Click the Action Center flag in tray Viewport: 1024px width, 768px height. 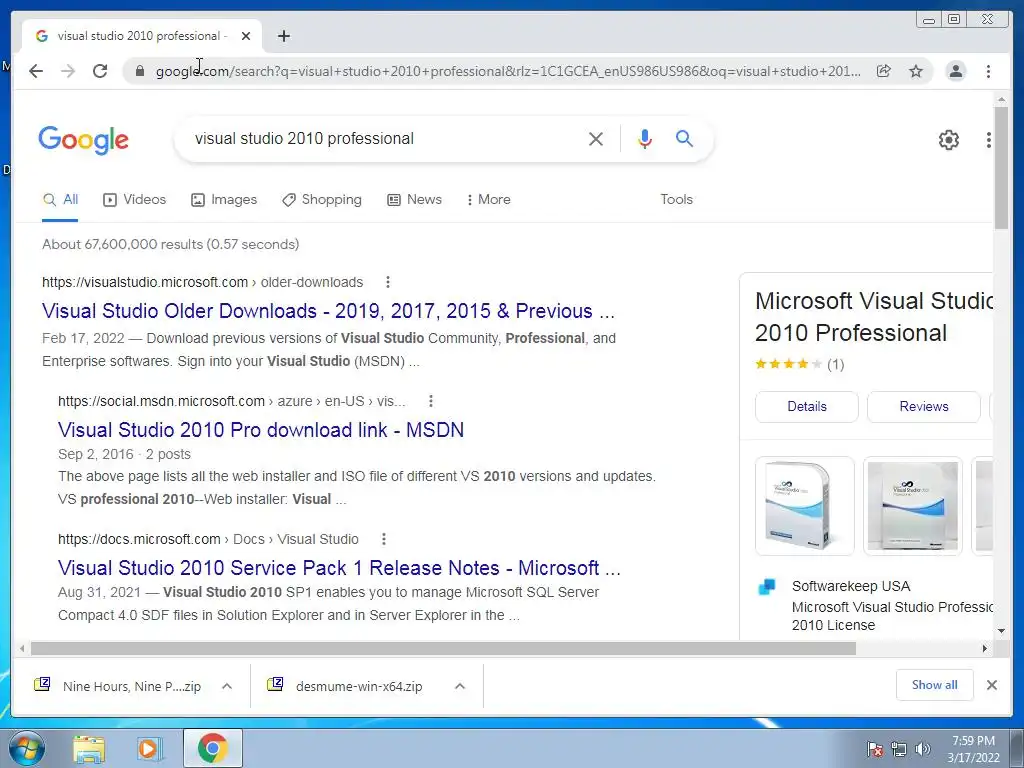coord(874,749)
